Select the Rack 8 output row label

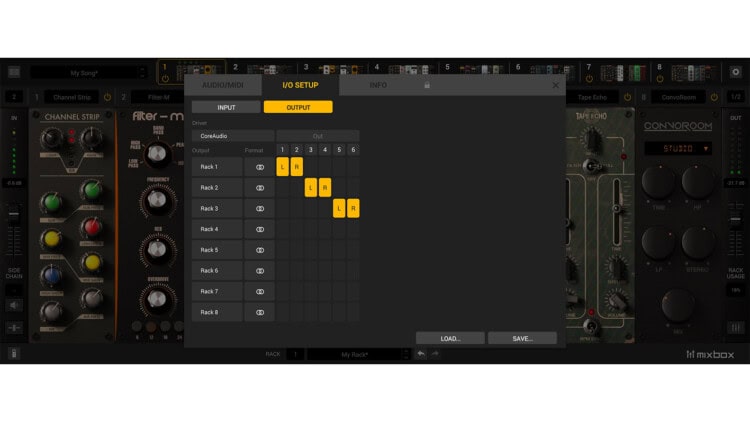(x=217, y=312)
